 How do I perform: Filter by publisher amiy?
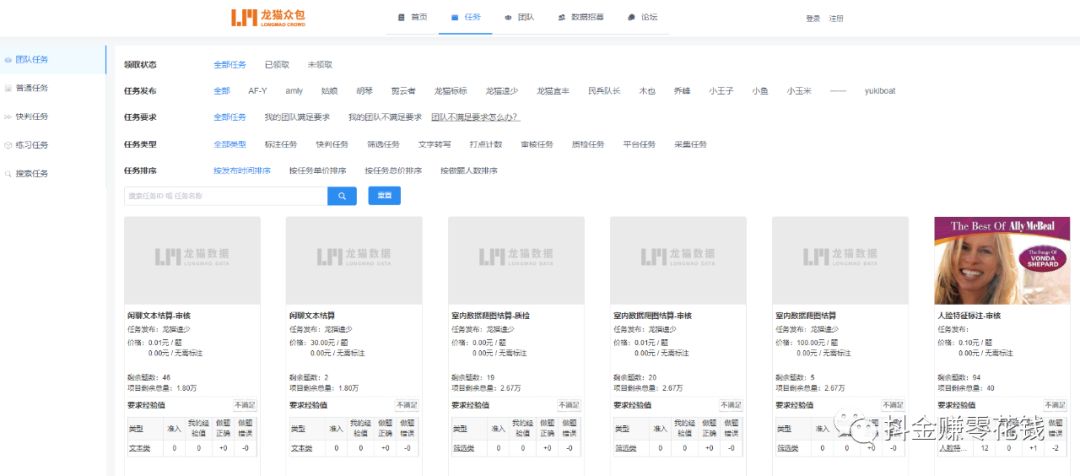pyautogui.click(x=294, y=91)
